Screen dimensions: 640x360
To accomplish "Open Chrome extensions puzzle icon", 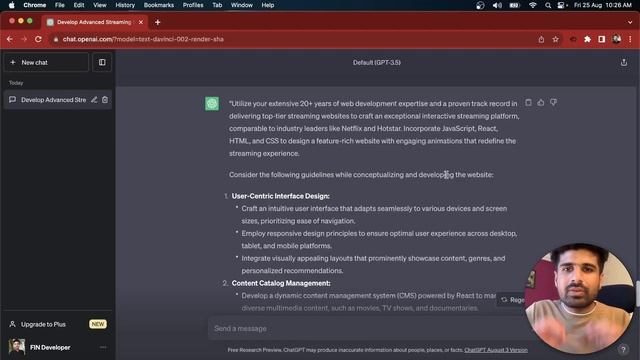I will (x=587, y=39).
